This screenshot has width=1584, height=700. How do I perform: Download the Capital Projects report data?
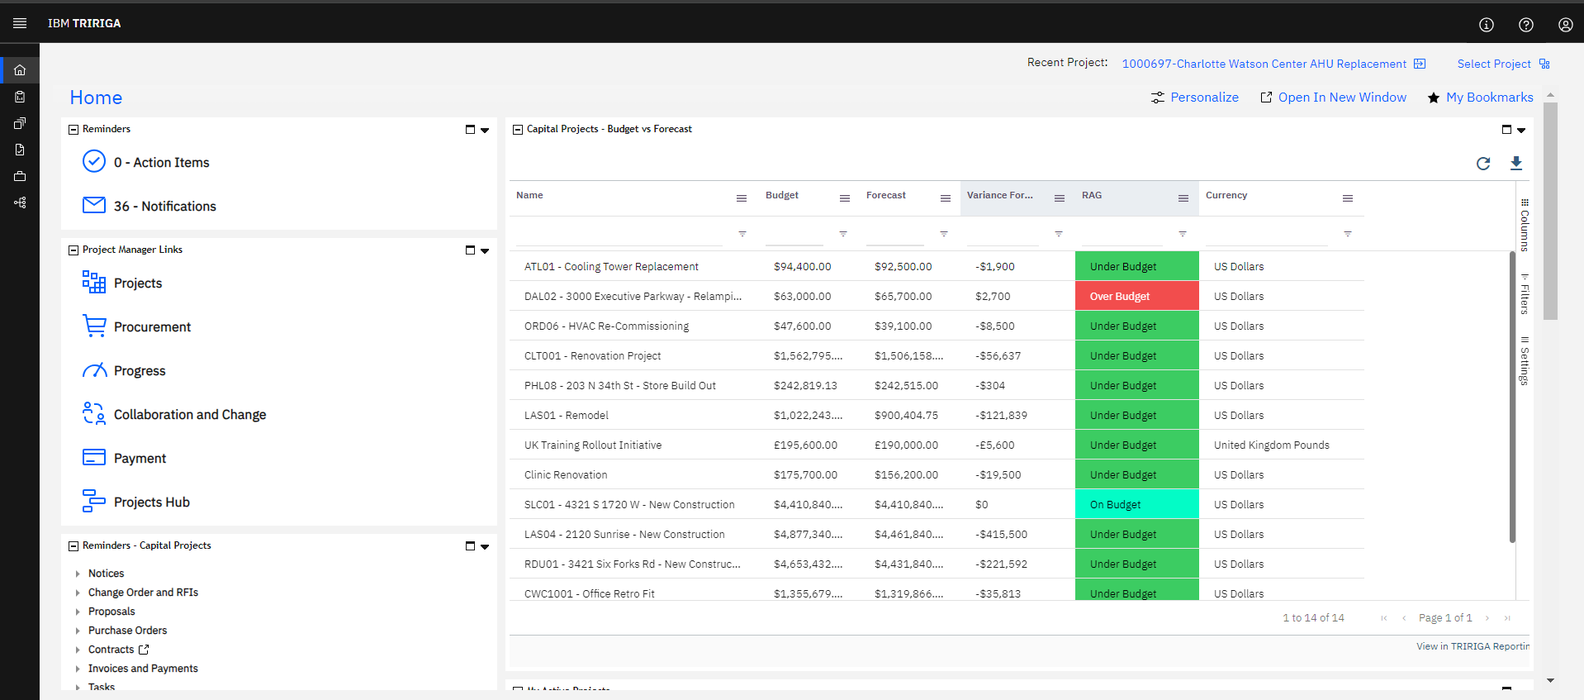[1516, 163]
